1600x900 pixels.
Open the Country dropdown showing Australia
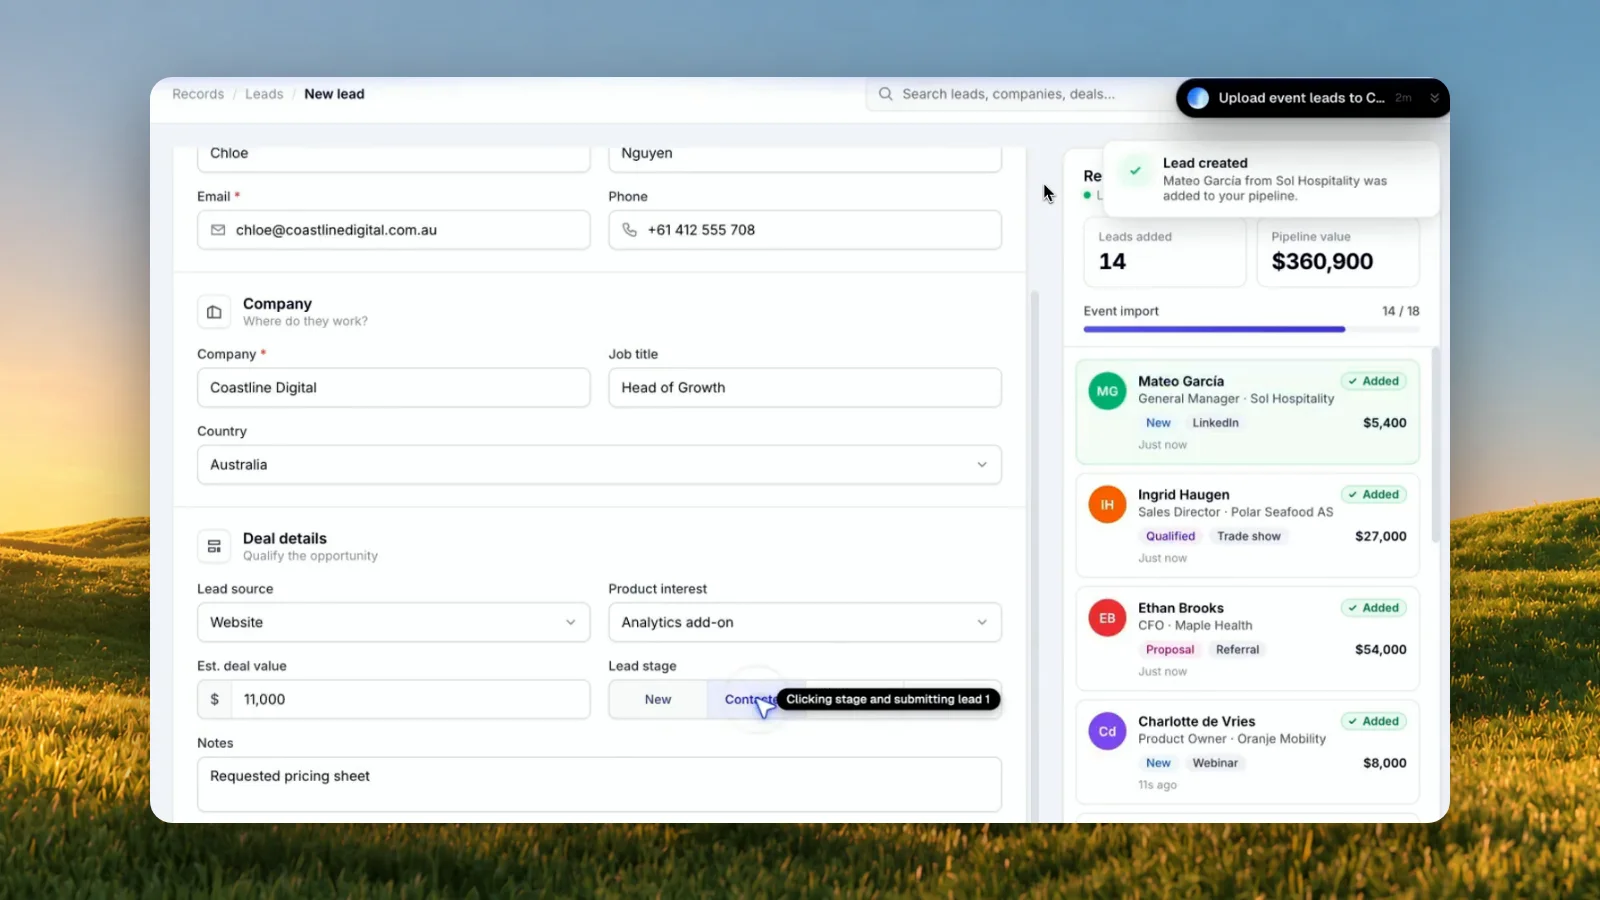click(x=599, y=465)
